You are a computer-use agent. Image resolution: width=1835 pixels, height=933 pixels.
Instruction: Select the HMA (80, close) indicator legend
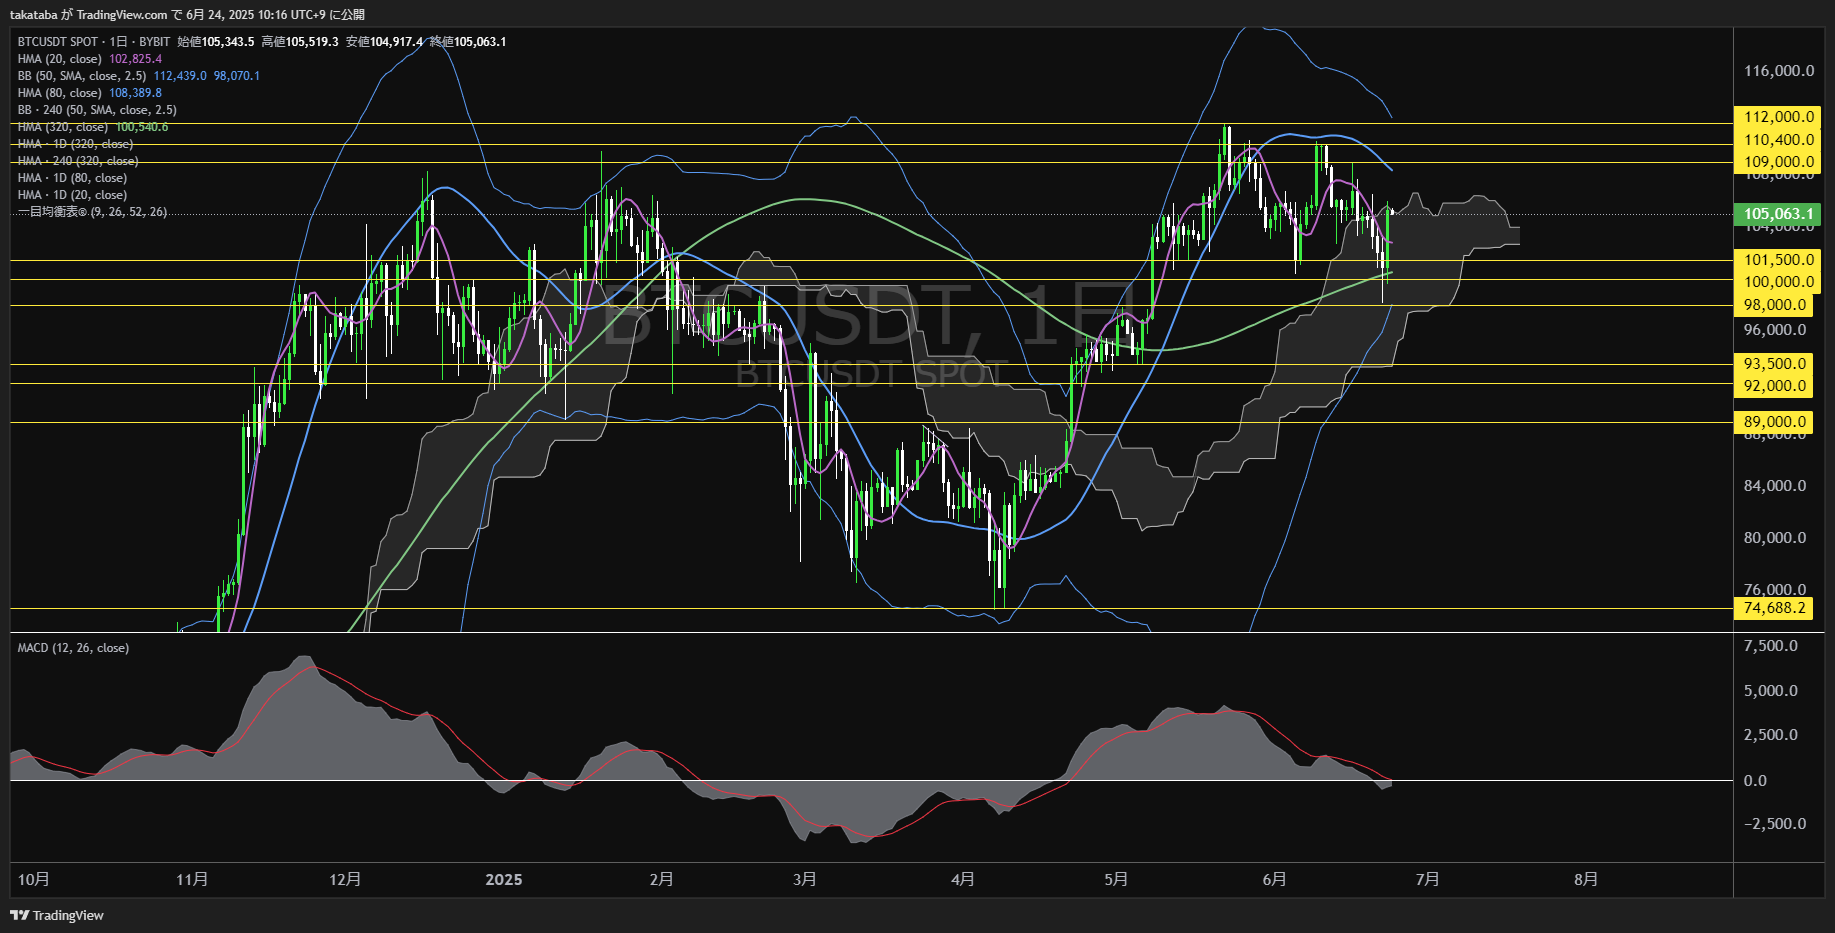point(60,93)
